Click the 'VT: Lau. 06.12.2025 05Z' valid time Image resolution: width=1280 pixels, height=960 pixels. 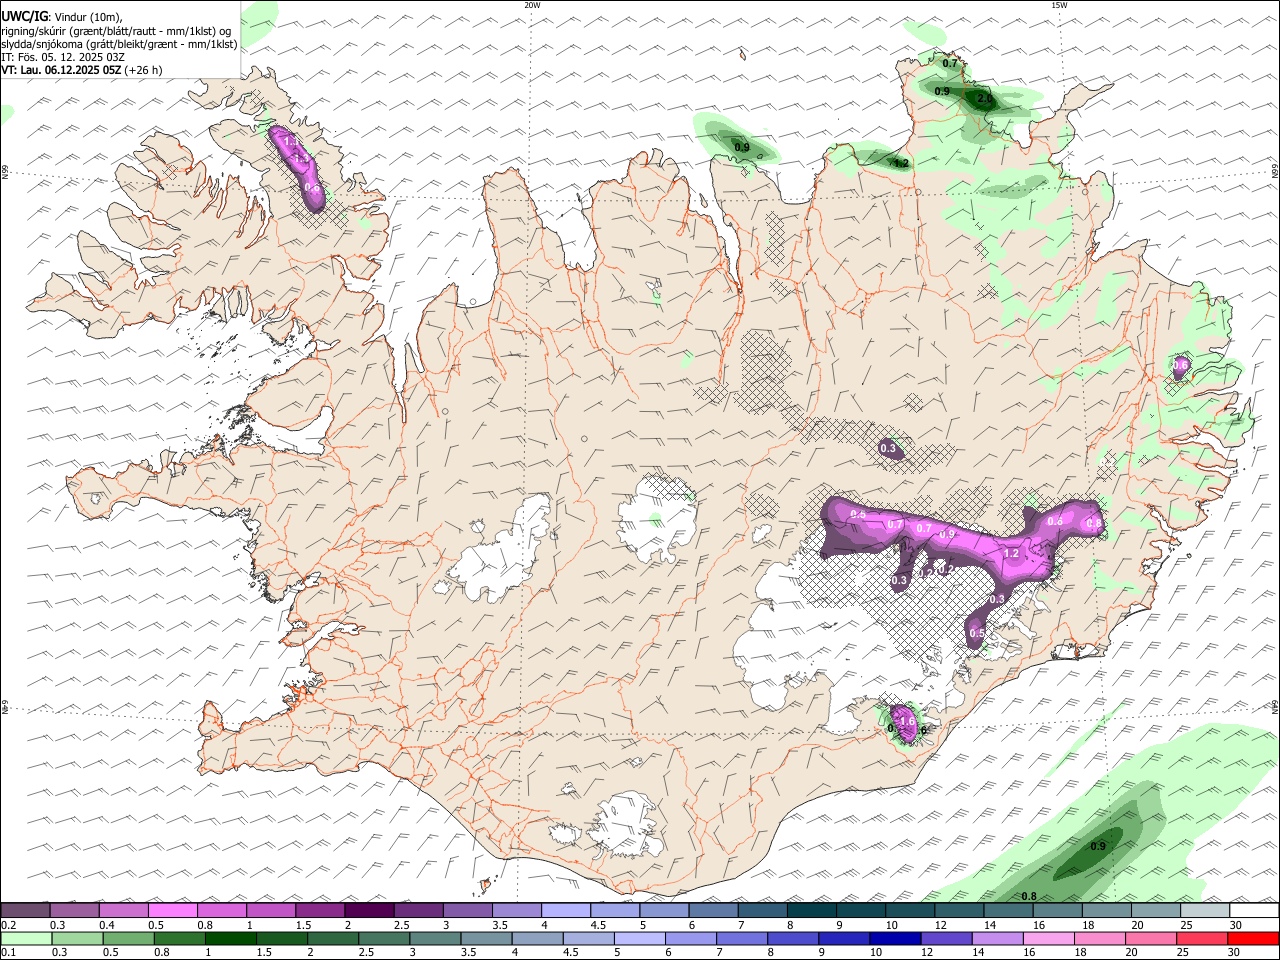[x=62, y=70]
